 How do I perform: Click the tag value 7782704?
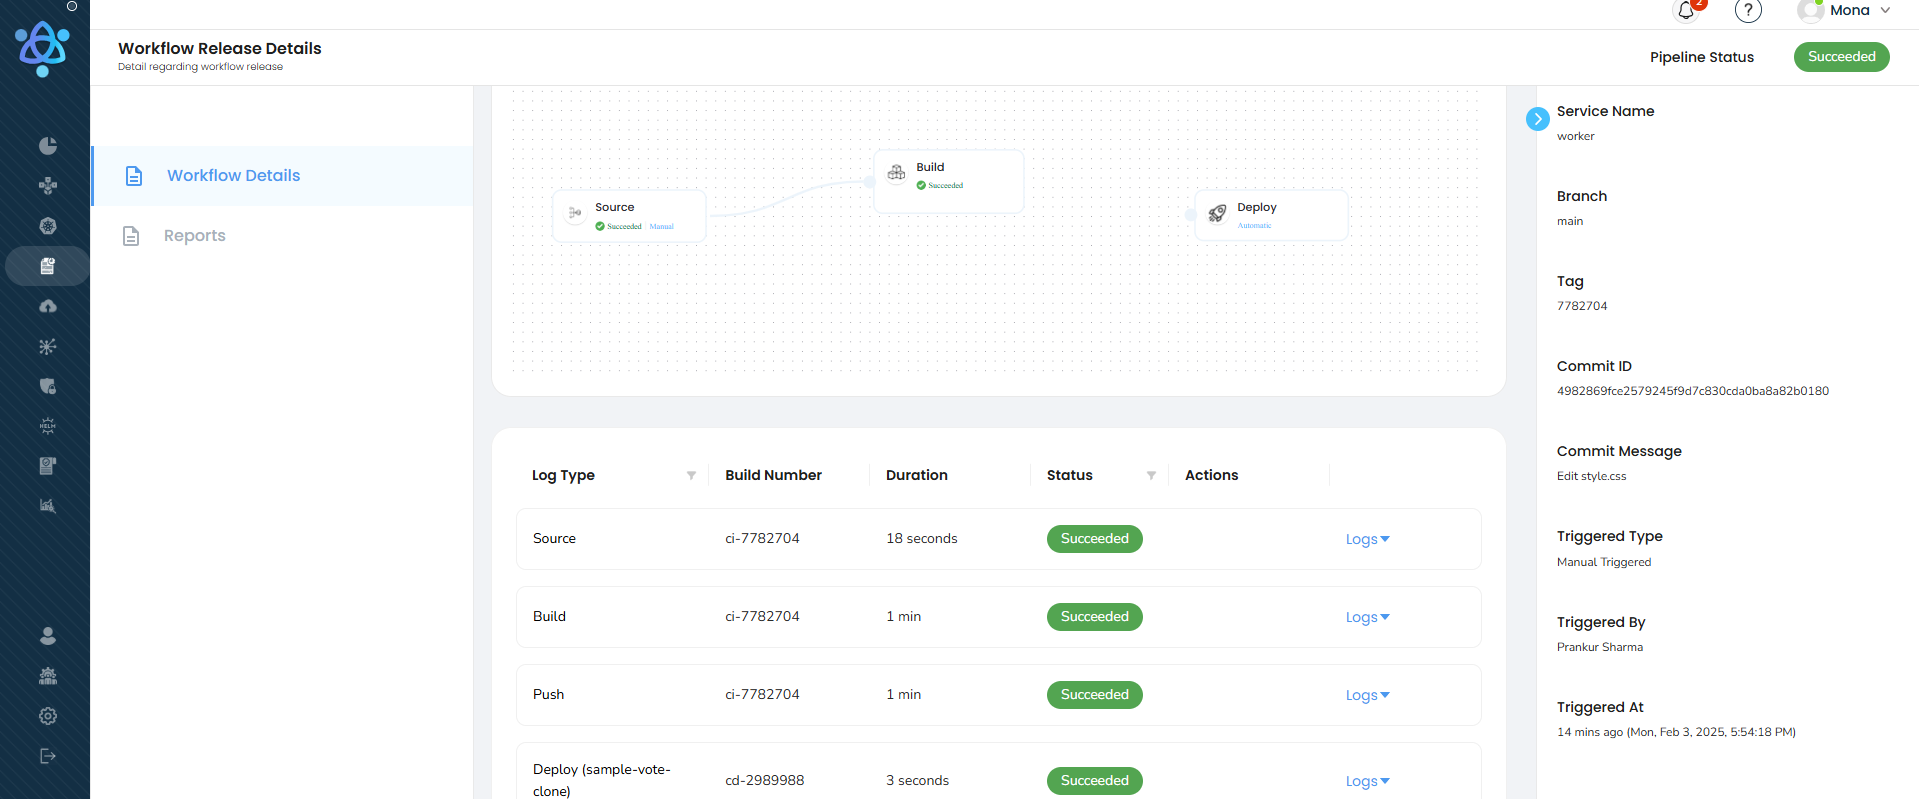pos(1582,306)
